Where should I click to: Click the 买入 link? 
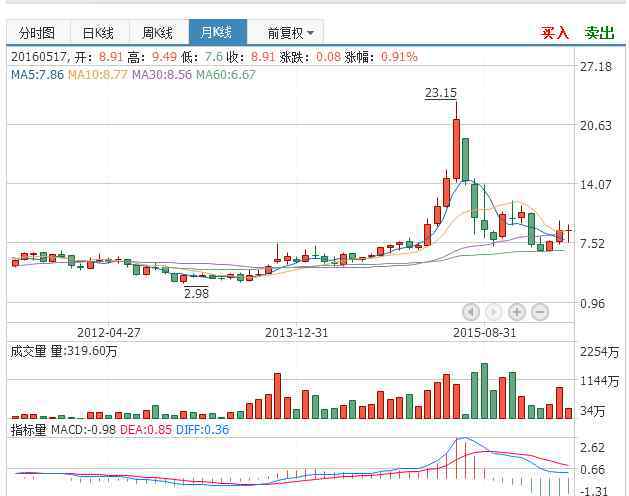pyautogui.click(x=555, y=33)
